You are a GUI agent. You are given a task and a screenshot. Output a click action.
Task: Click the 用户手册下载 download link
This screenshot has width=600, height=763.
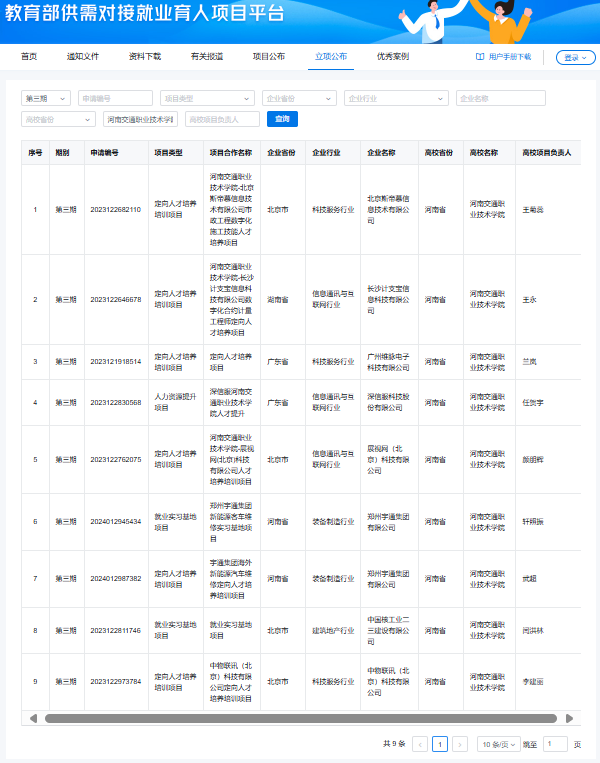(x=510, y=57)
